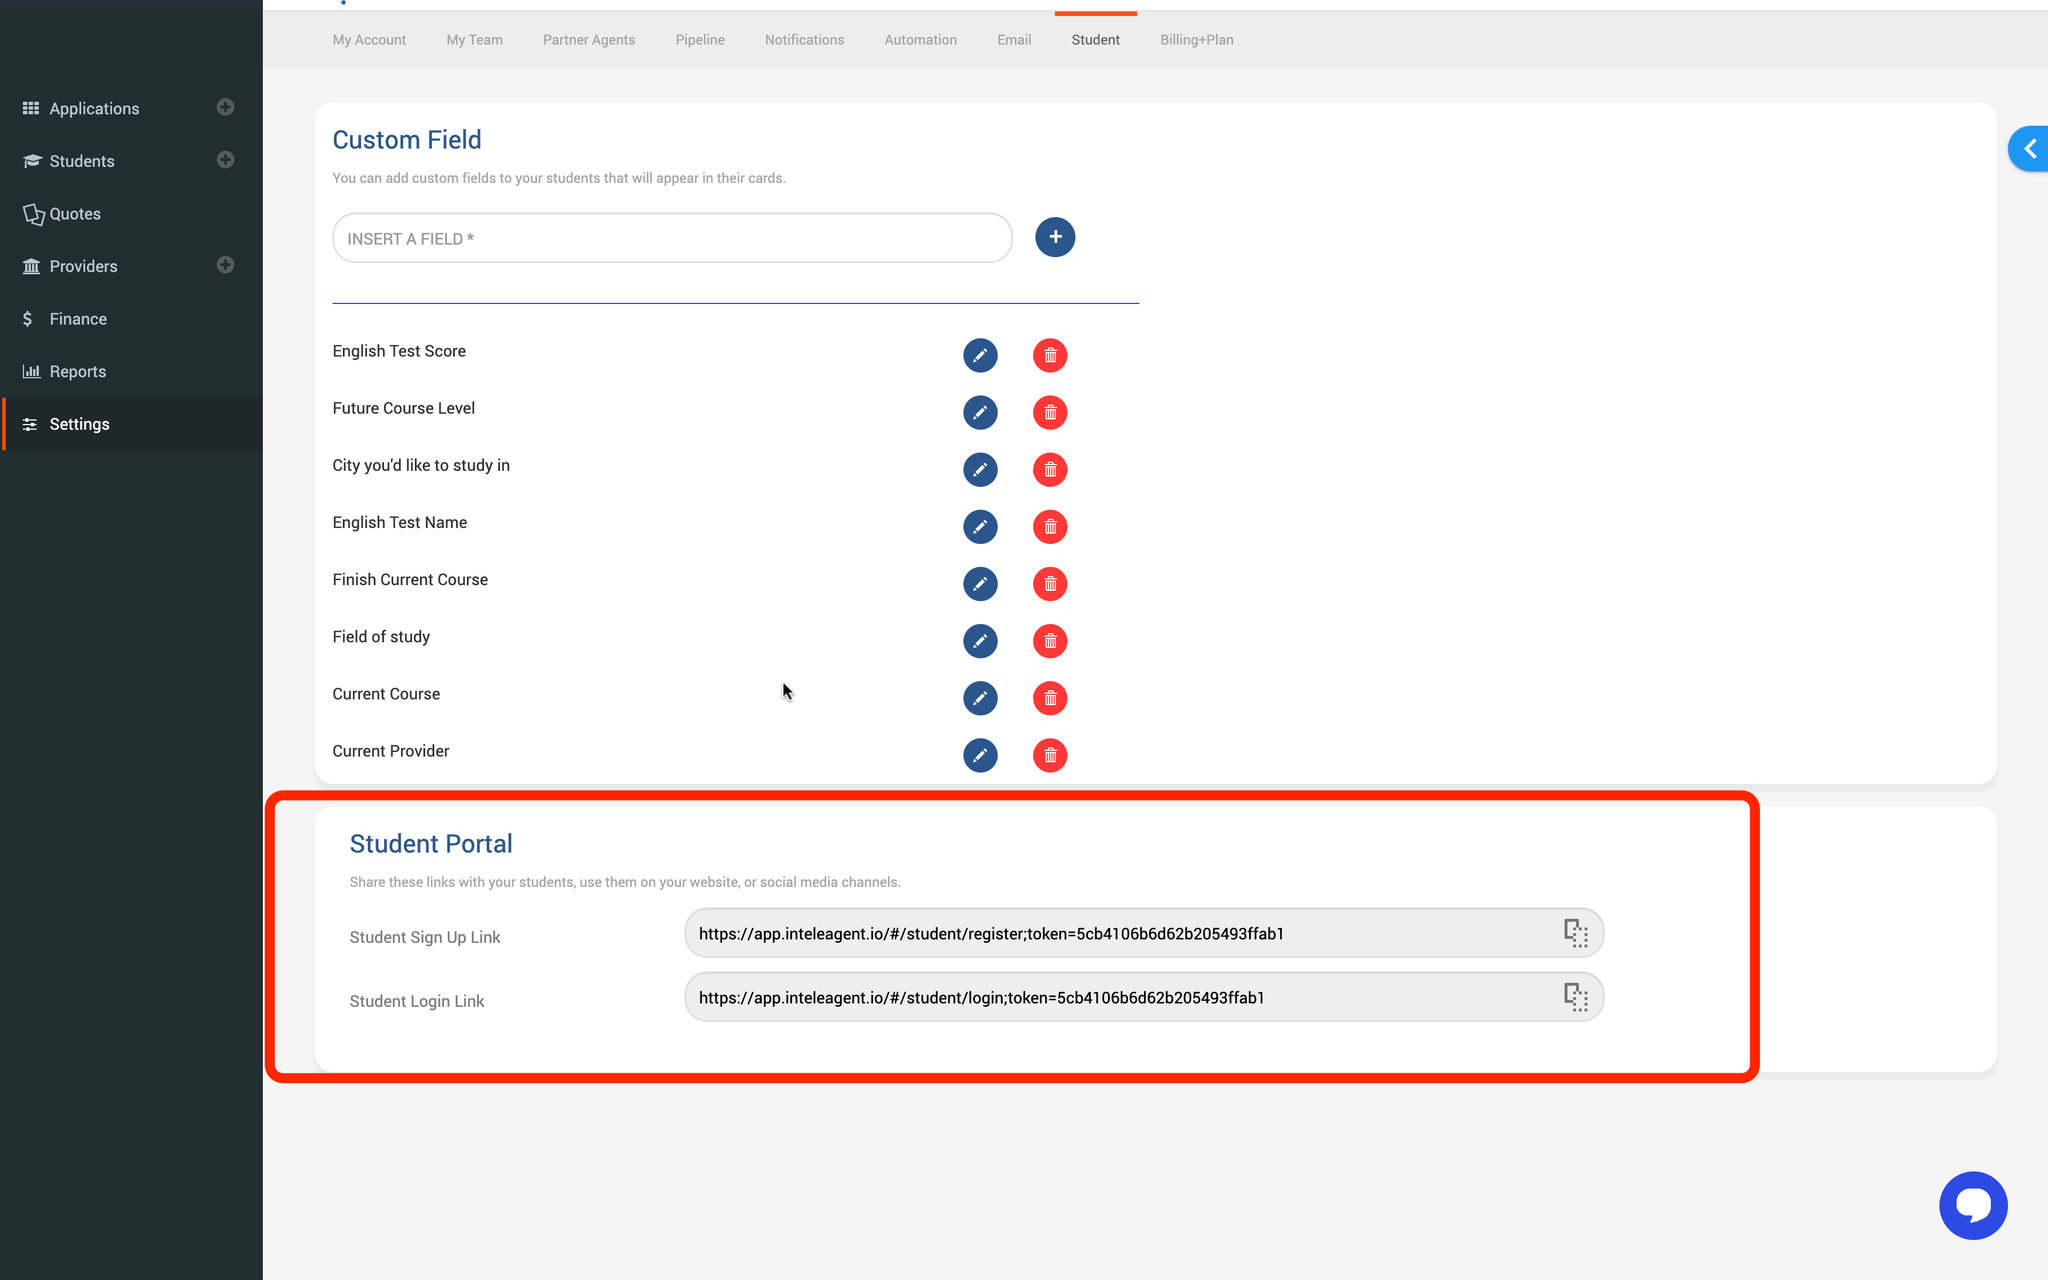The height and width of the screenshot is (1280, 2048).
Task: Copy the Student Login Link
Action: pyautogui.click(x=1576, y=997)
